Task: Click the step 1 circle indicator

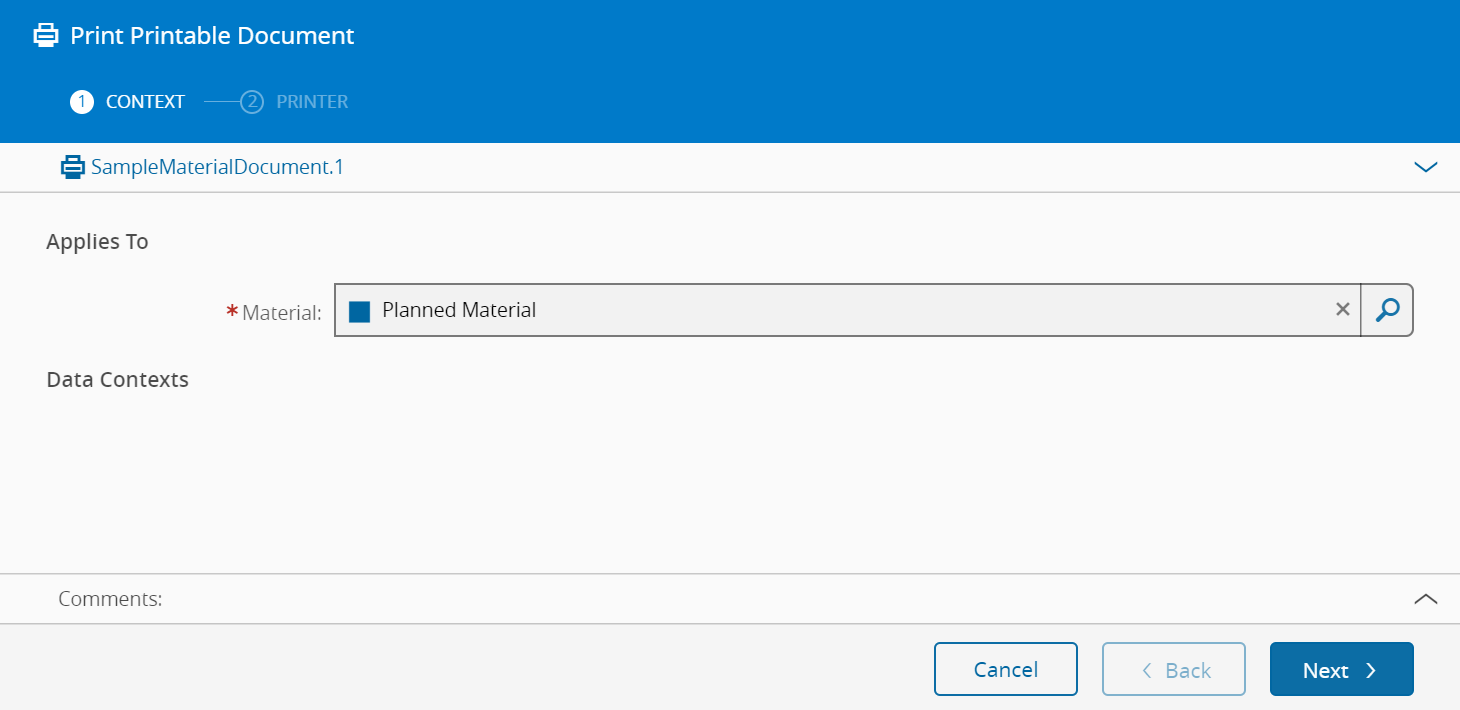Action: (82, 102)
